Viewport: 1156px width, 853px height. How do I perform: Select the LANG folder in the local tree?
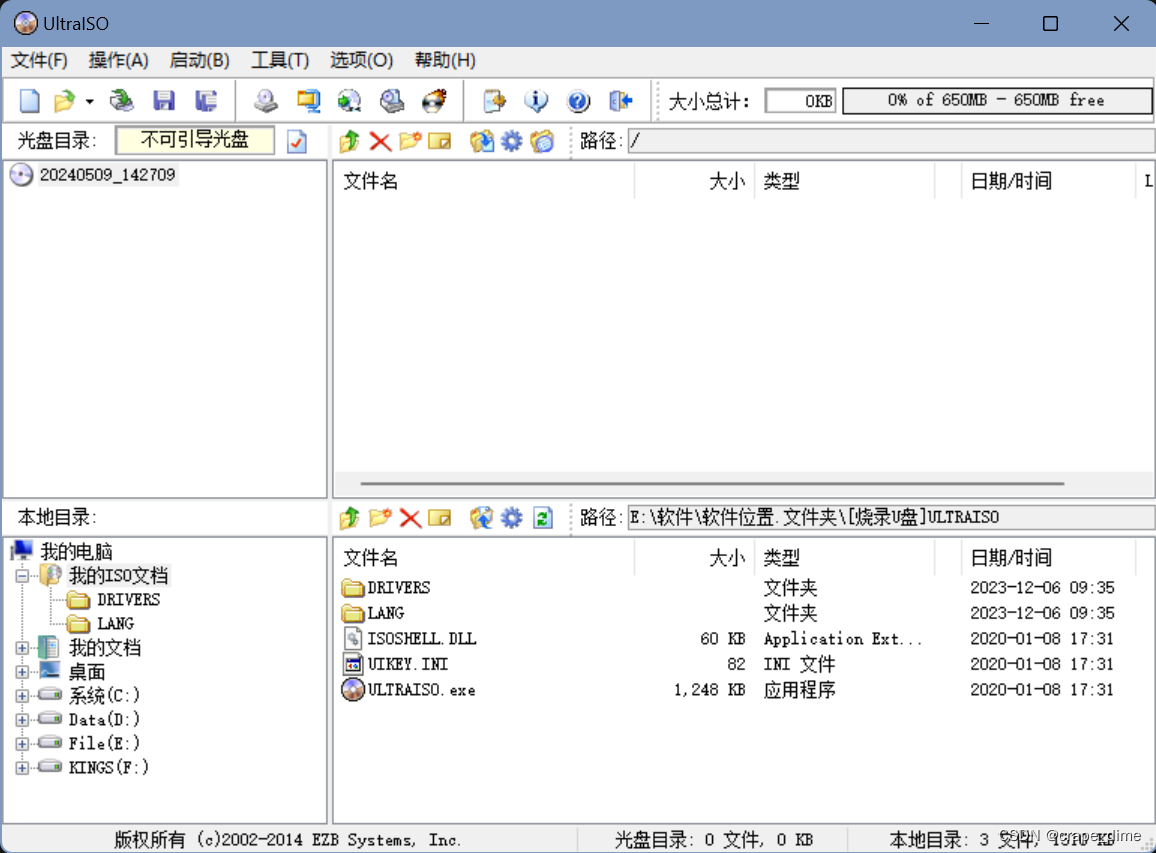116,624
